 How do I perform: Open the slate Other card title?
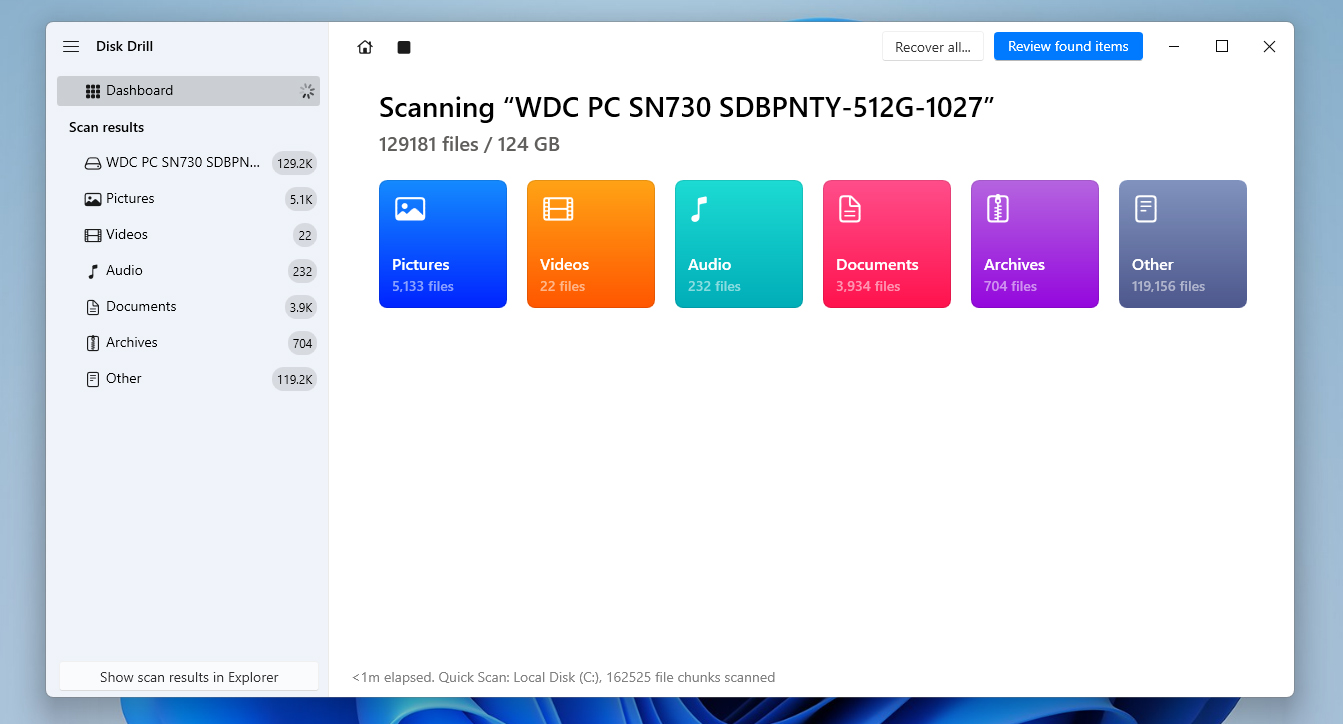point(1152,265)
